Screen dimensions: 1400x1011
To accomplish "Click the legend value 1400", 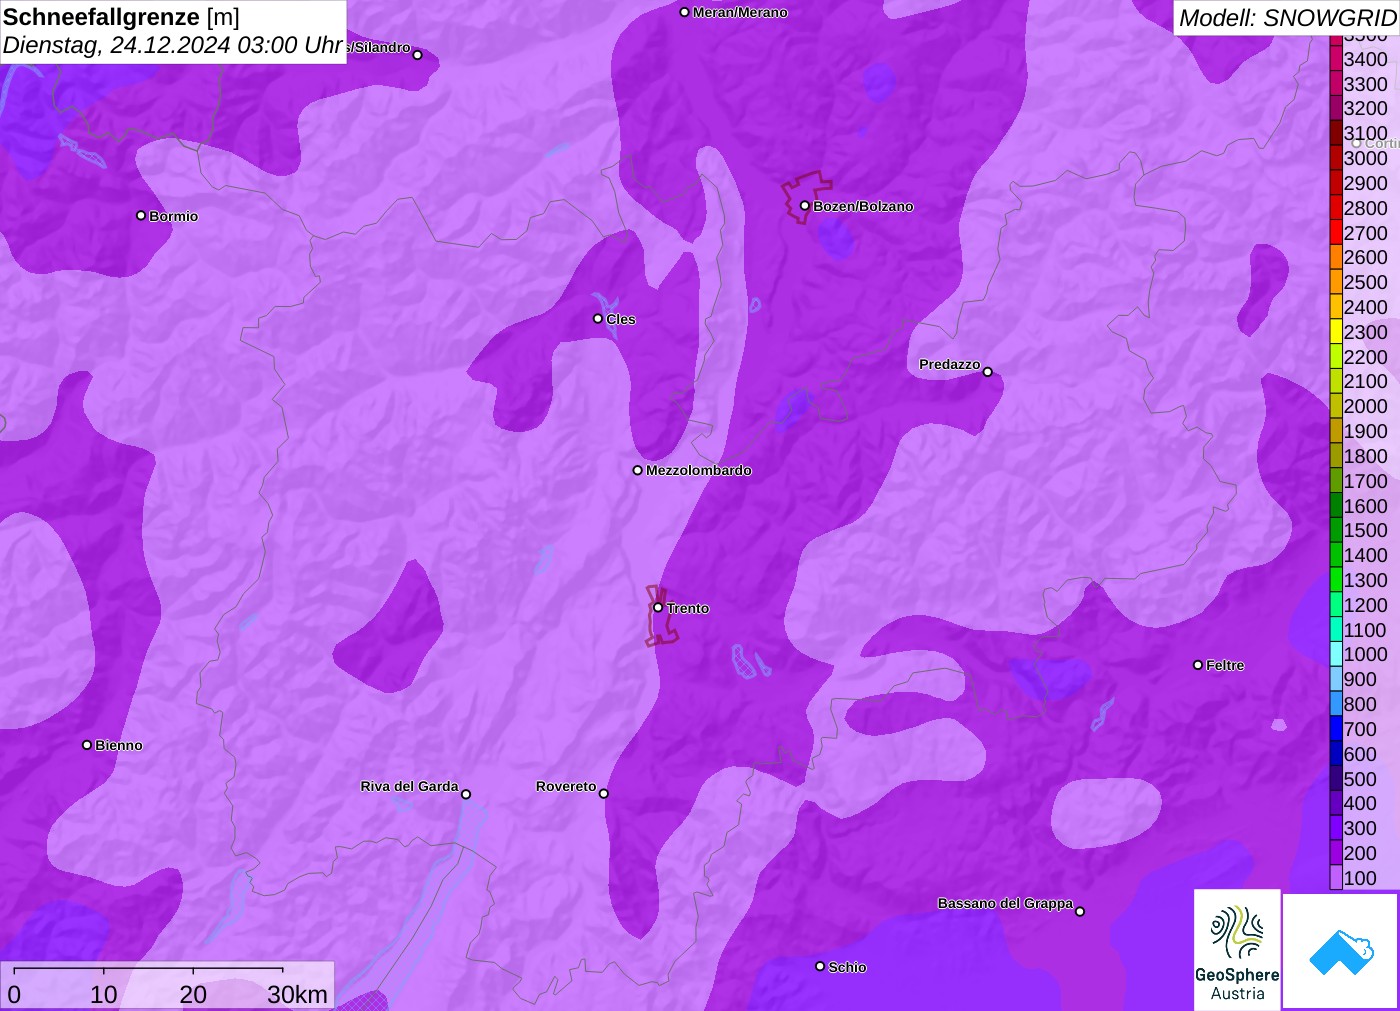I will click(x=1366, y=555).
